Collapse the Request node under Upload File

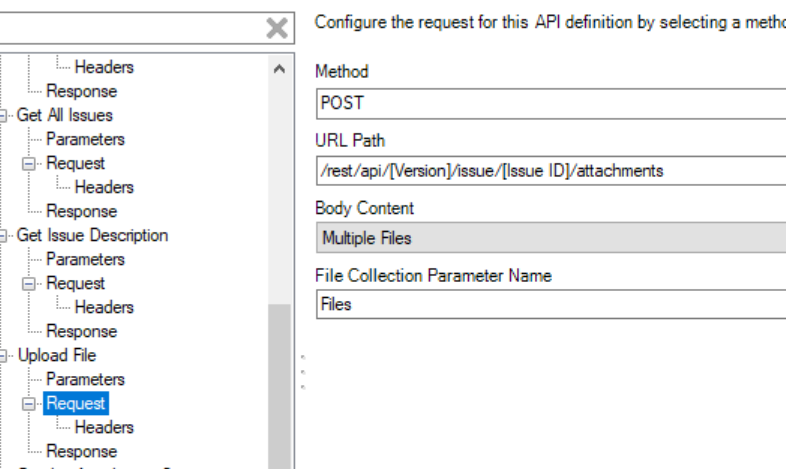tap(28, 403)
